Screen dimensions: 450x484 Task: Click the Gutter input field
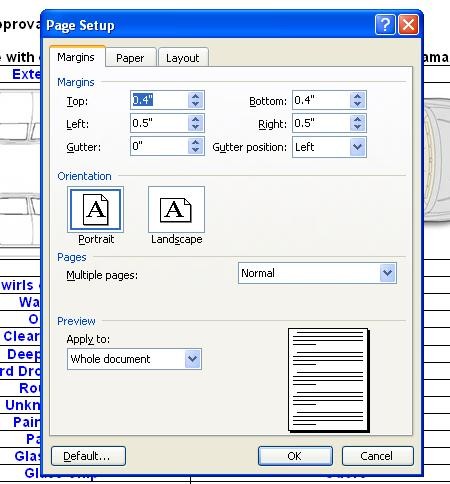pyautogui.click(x=159, y=146)
